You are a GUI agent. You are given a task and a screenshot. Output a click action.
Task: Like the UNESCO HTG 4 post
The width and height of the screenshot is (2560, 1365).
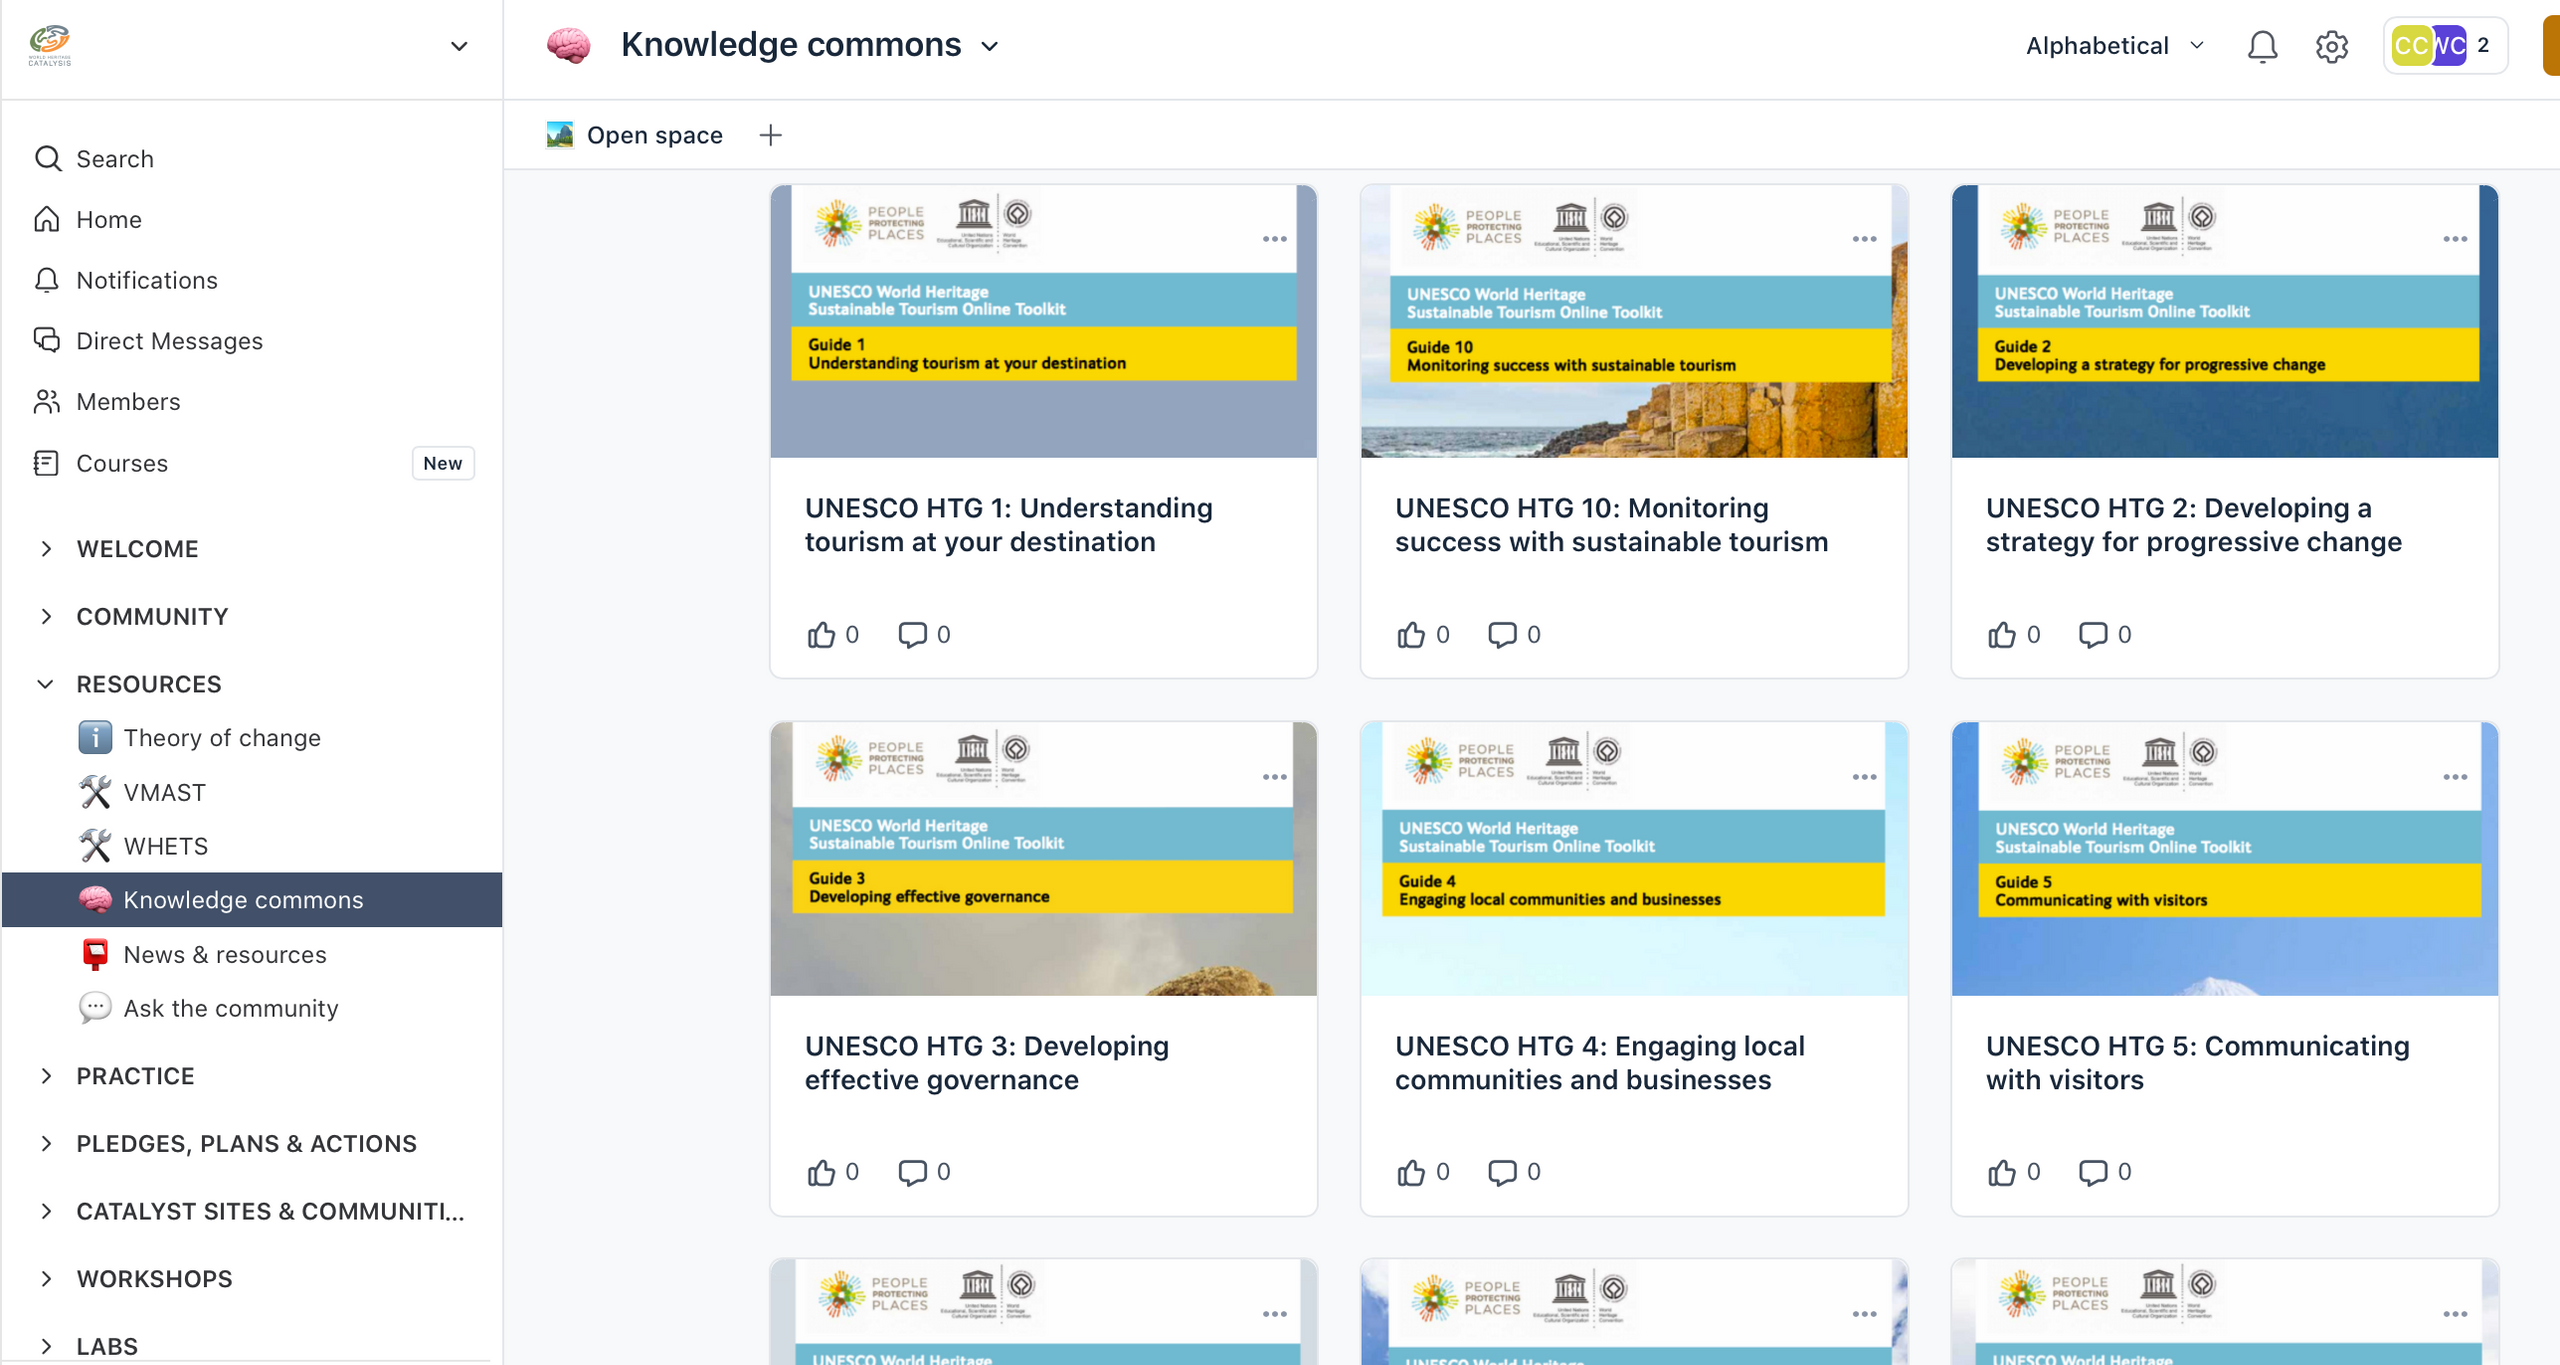[x=1411, y=1172]
